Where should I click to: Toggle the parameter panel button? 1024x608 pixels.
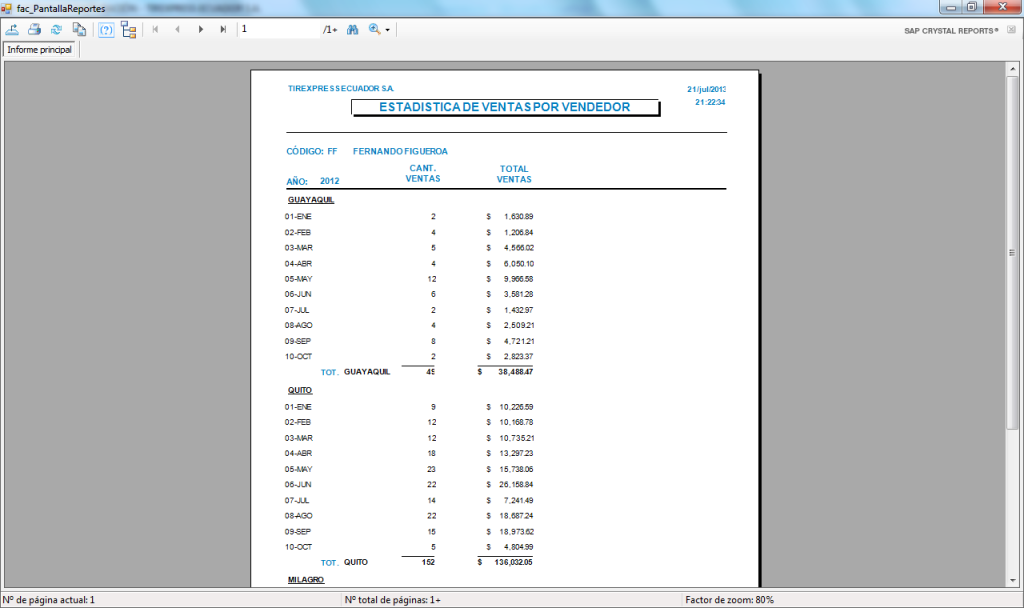coord(106,30)
